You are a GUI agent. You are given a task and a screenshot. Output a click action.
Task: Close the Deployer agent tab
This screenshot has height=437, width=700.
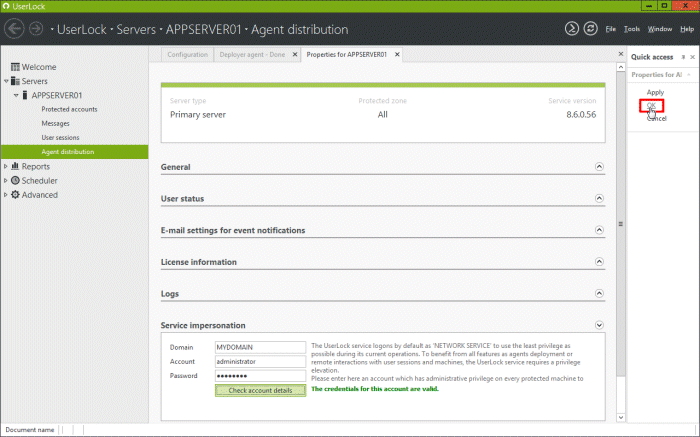pos(295,54)
